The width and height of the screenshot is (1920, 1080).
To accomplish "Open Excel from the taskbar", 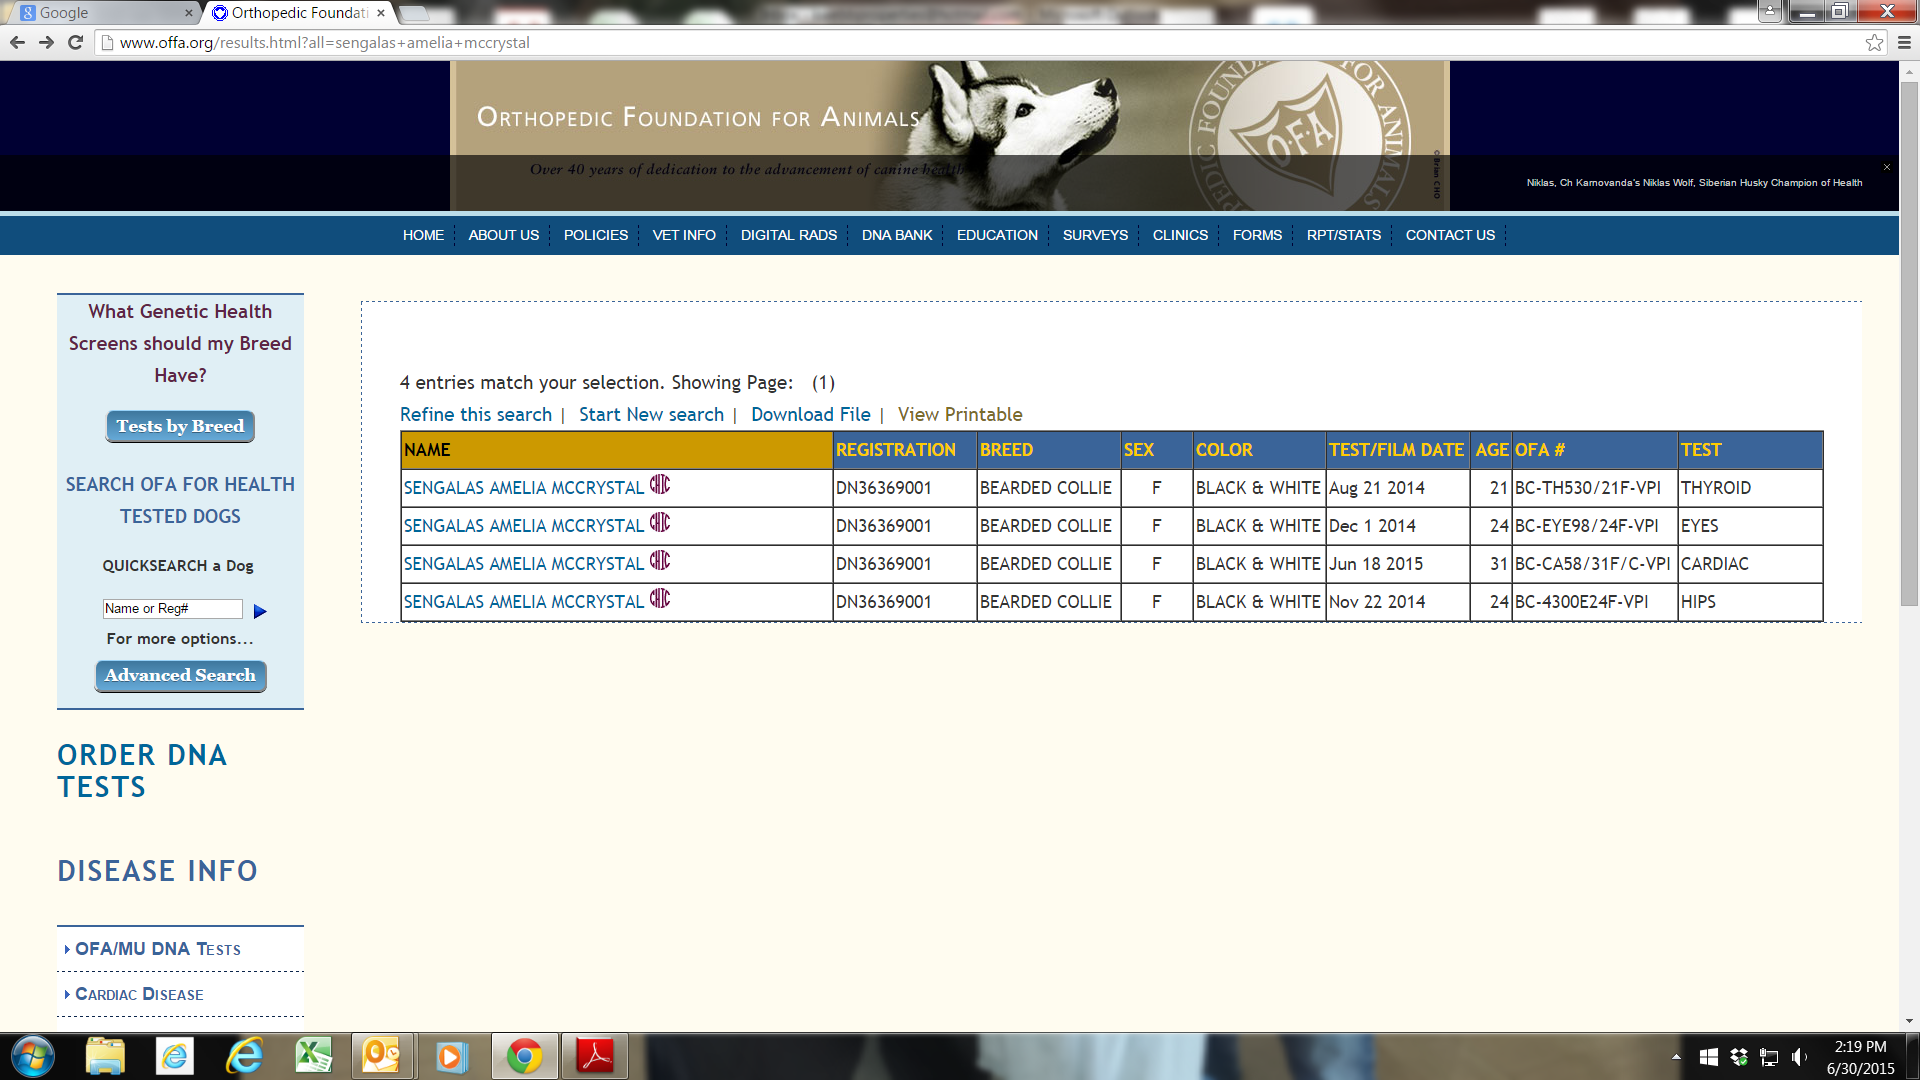I will pos(313,1056).
